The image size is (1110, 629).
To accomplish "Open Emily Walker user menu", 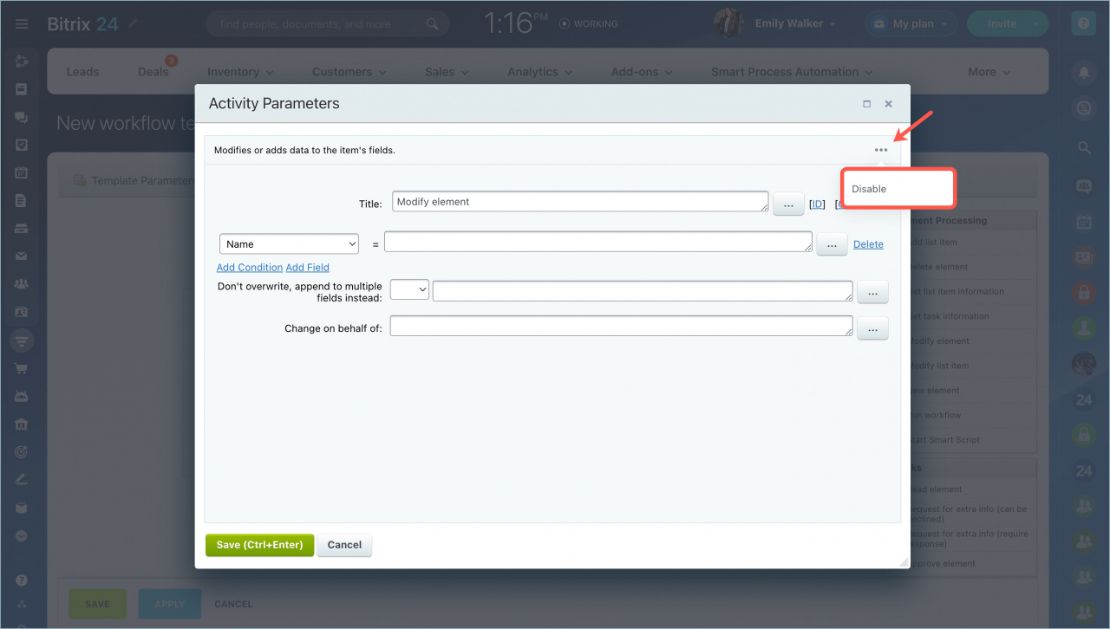I will click(795, 23).
